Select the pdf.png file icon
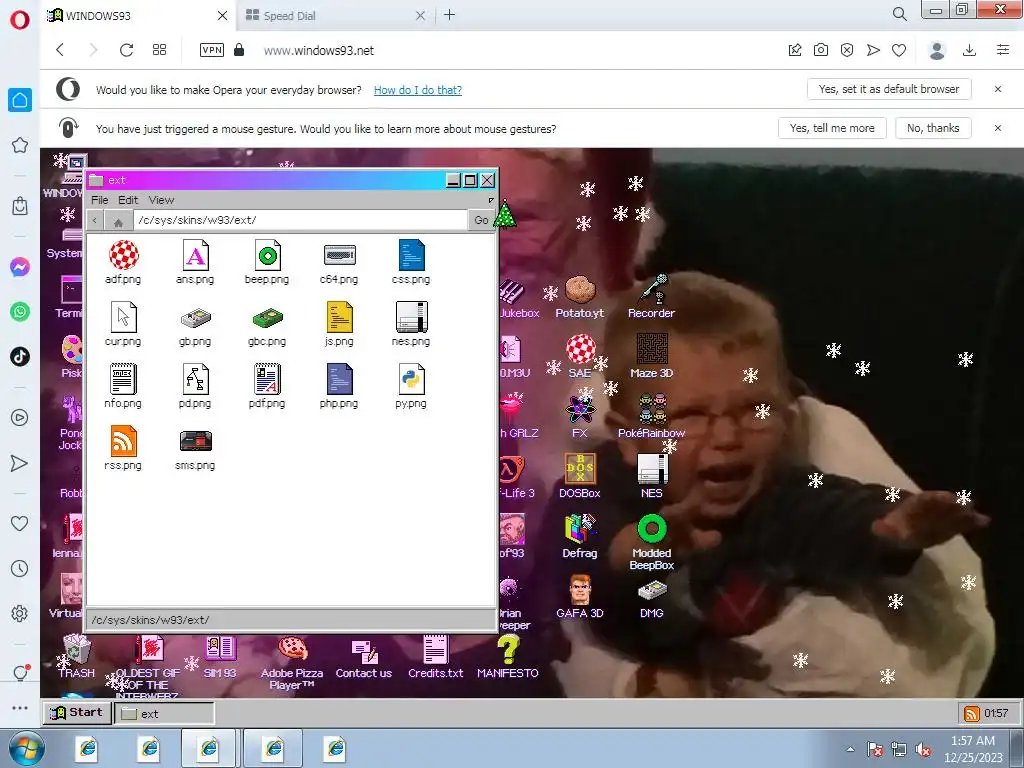 267,379
